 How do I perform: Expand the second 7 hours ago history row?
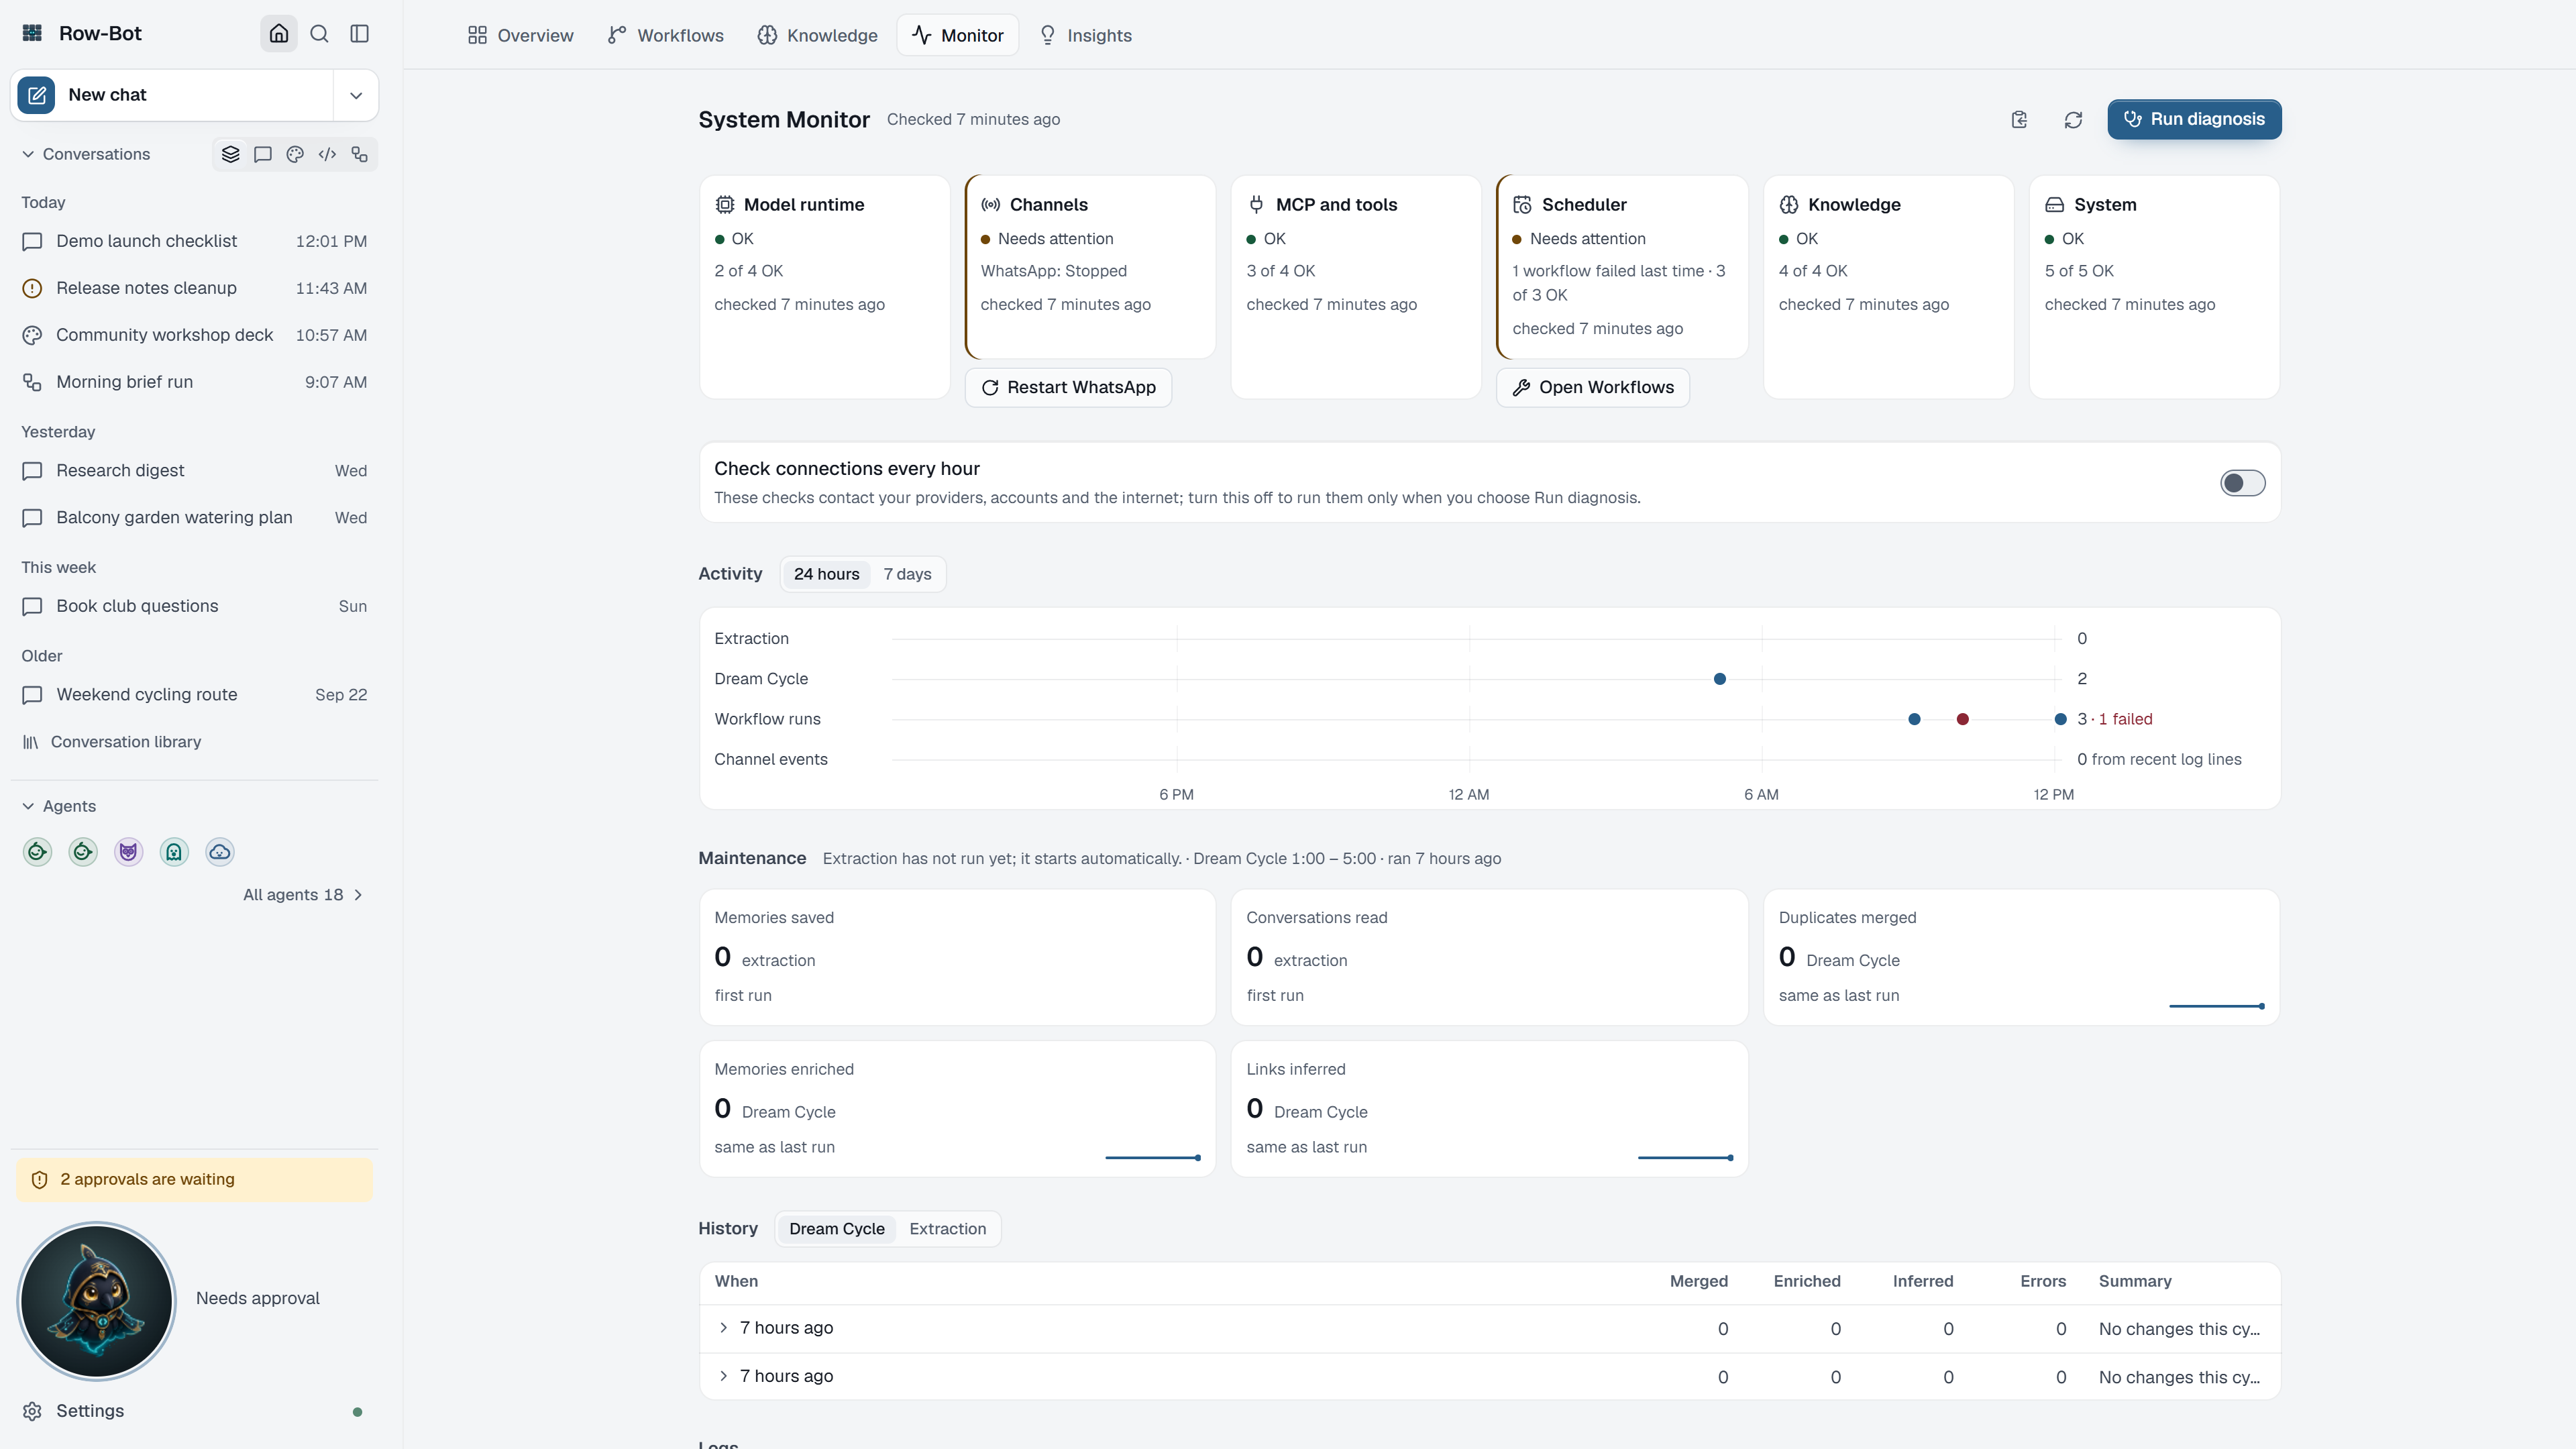click(x=1489, y=1377)
